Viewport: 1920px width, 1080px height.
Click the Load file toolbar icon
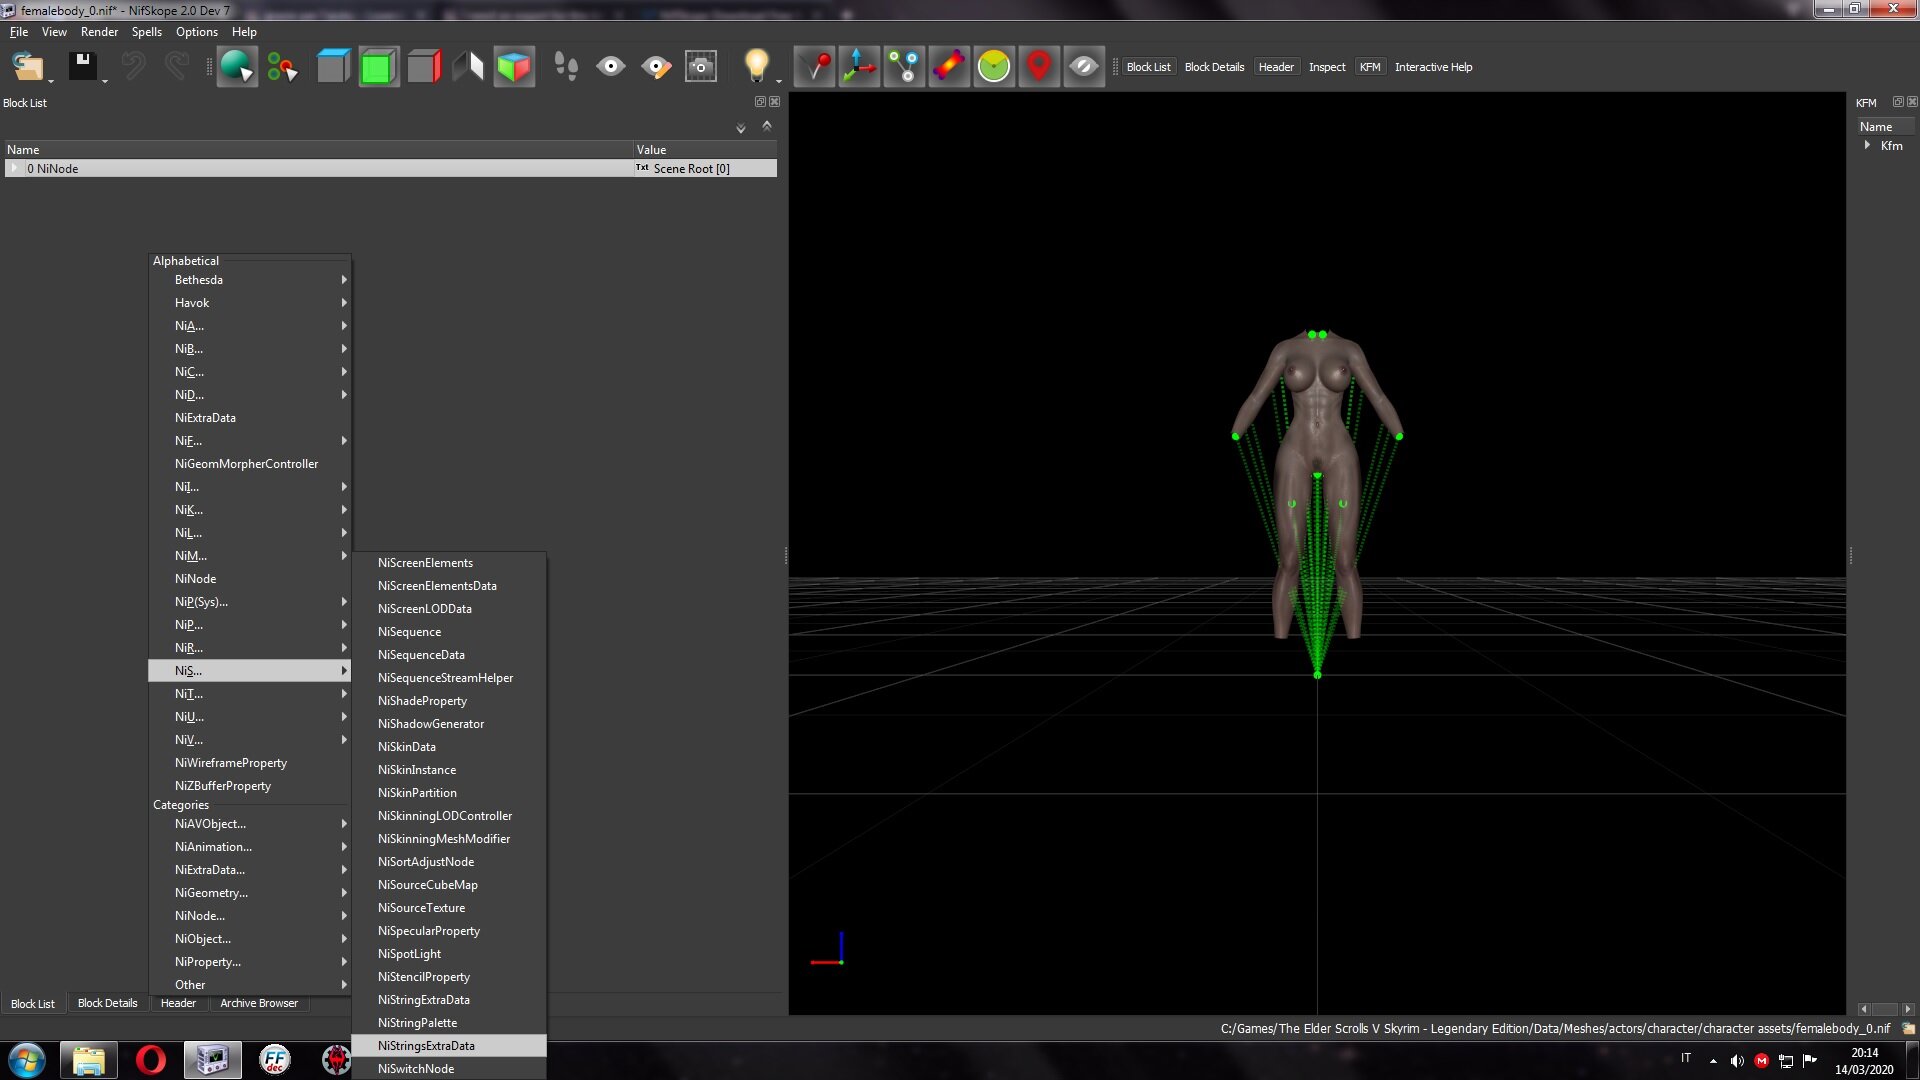point(27,67)
